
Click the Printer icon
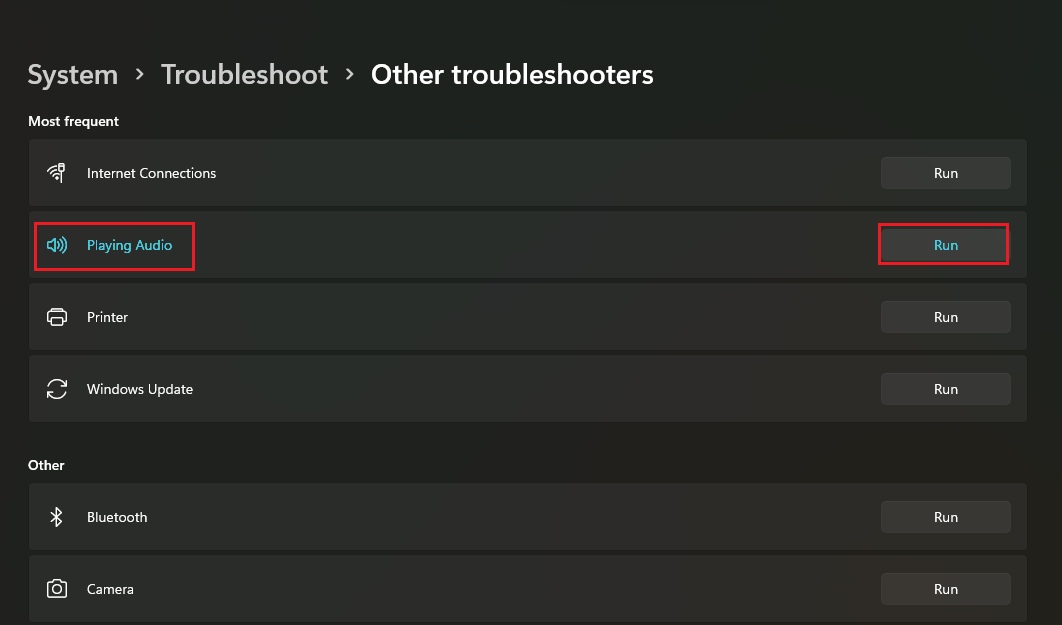(56, 317)
